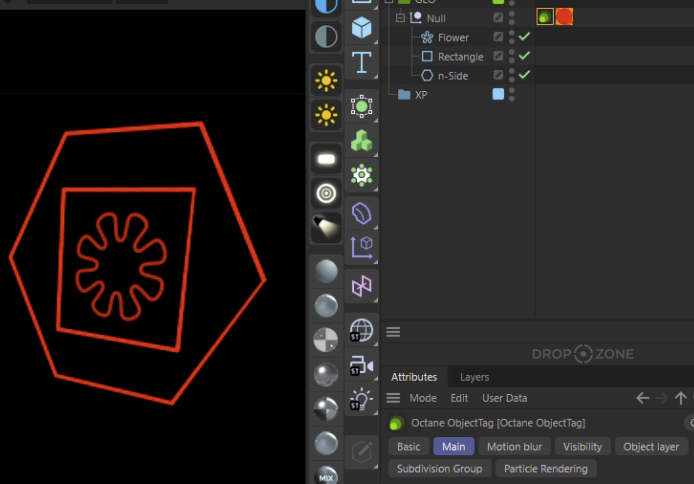Open the Object layer tab
The height and width of the screenshot is (484, 694).
point(651,447)
